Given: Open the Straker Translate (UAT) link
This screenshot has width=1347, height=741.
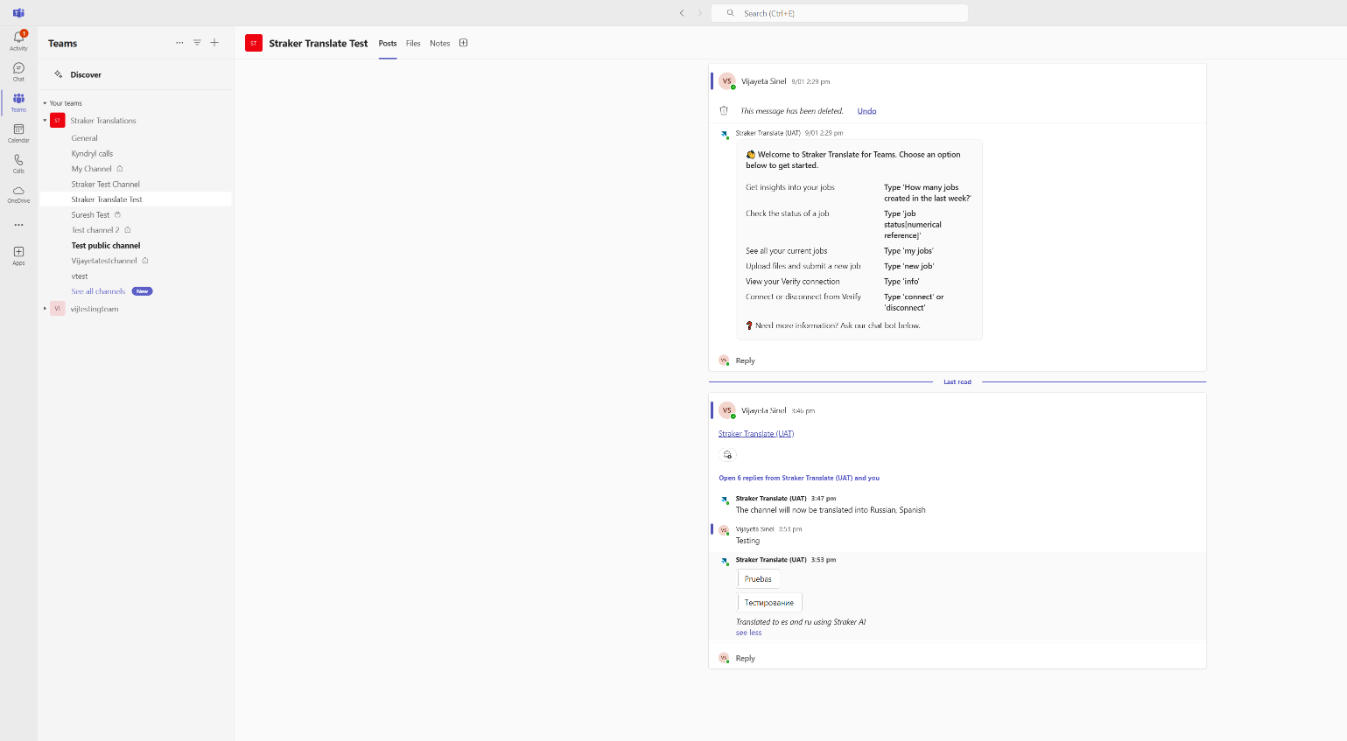Looking at the screenshot, I should 756,434.
